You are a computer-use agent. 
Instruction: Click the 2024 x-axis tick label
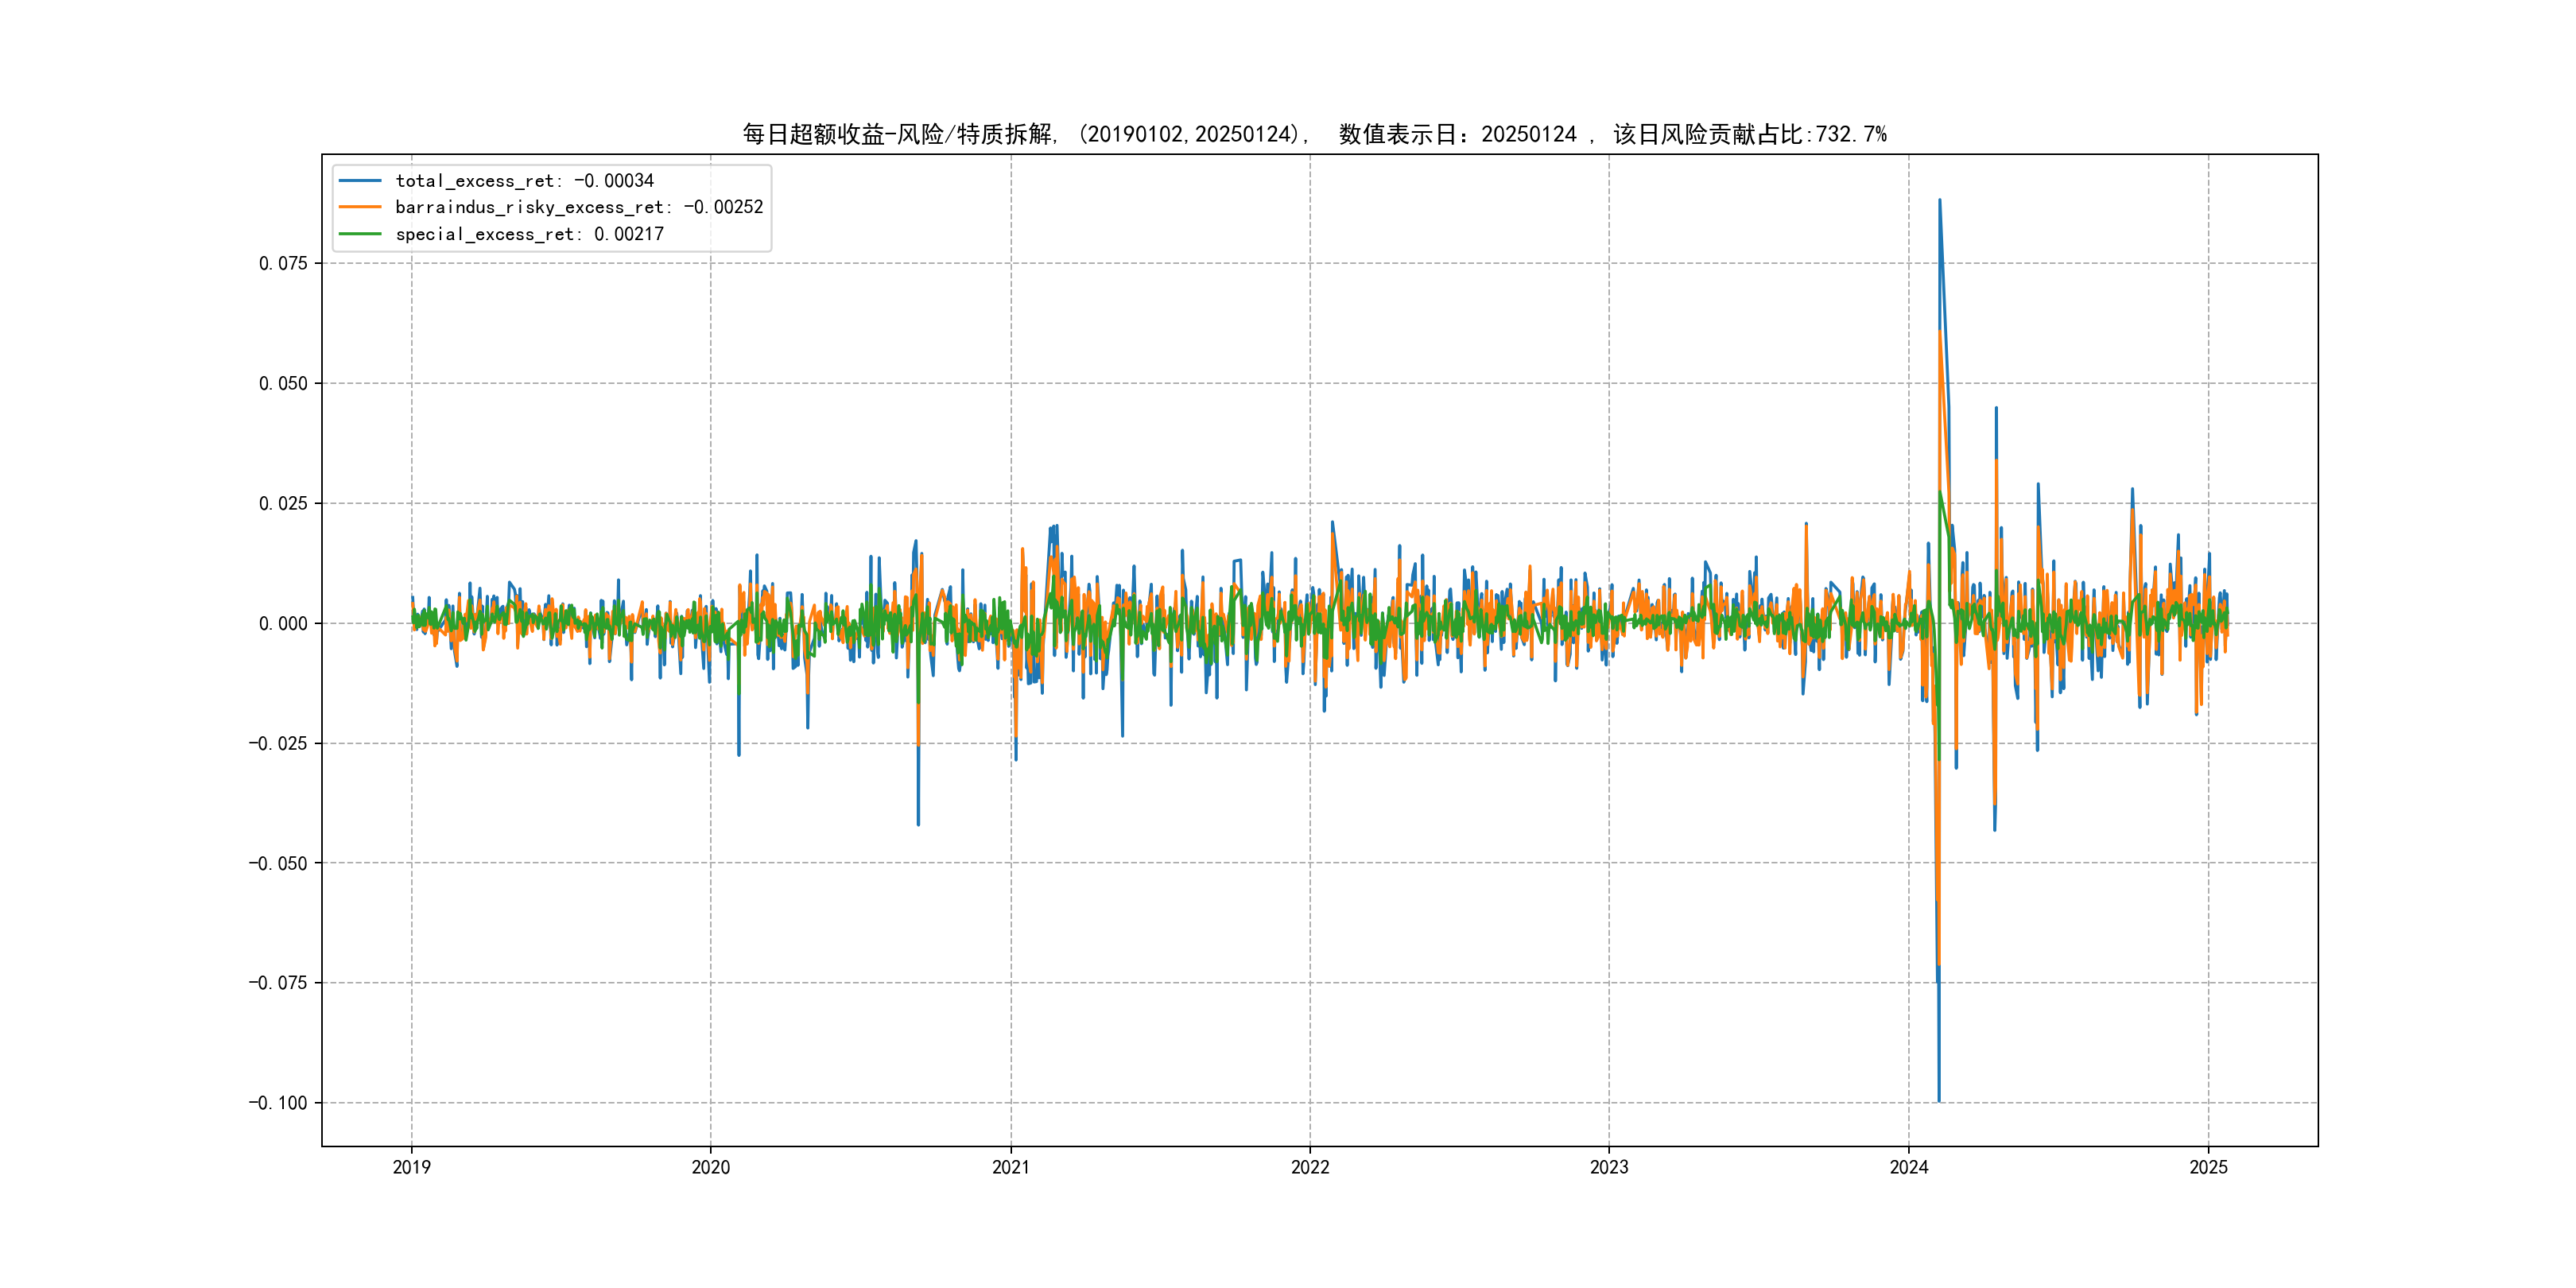[1909, 1167]
